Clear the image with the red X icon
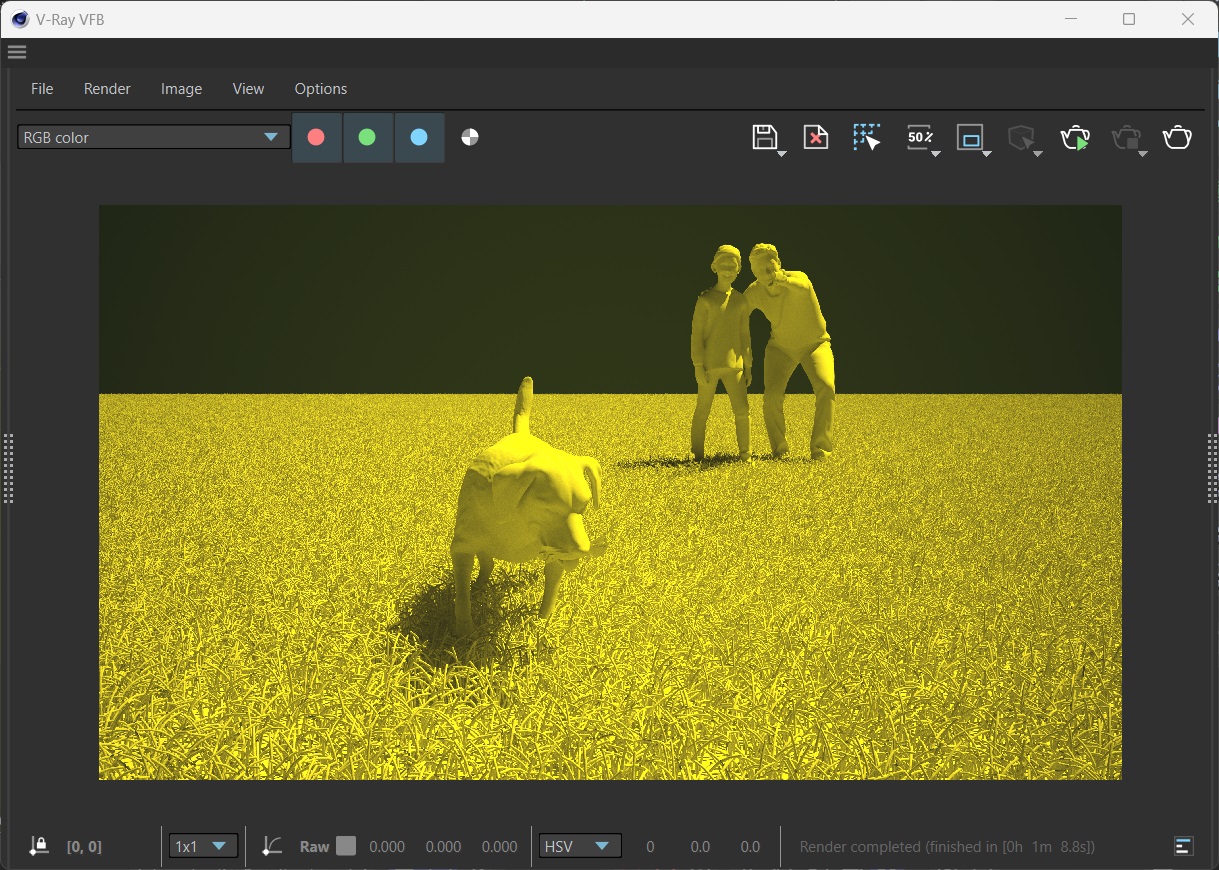 tap(816, 138)
